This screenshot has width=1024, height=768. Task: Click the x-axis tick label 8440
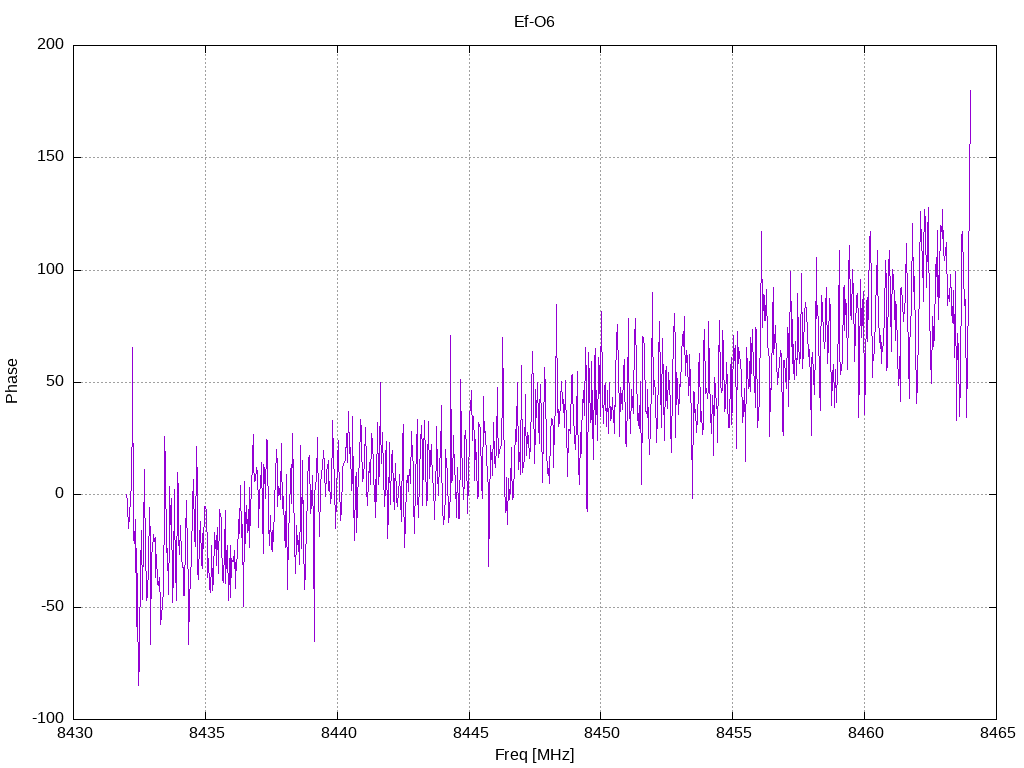338,733
